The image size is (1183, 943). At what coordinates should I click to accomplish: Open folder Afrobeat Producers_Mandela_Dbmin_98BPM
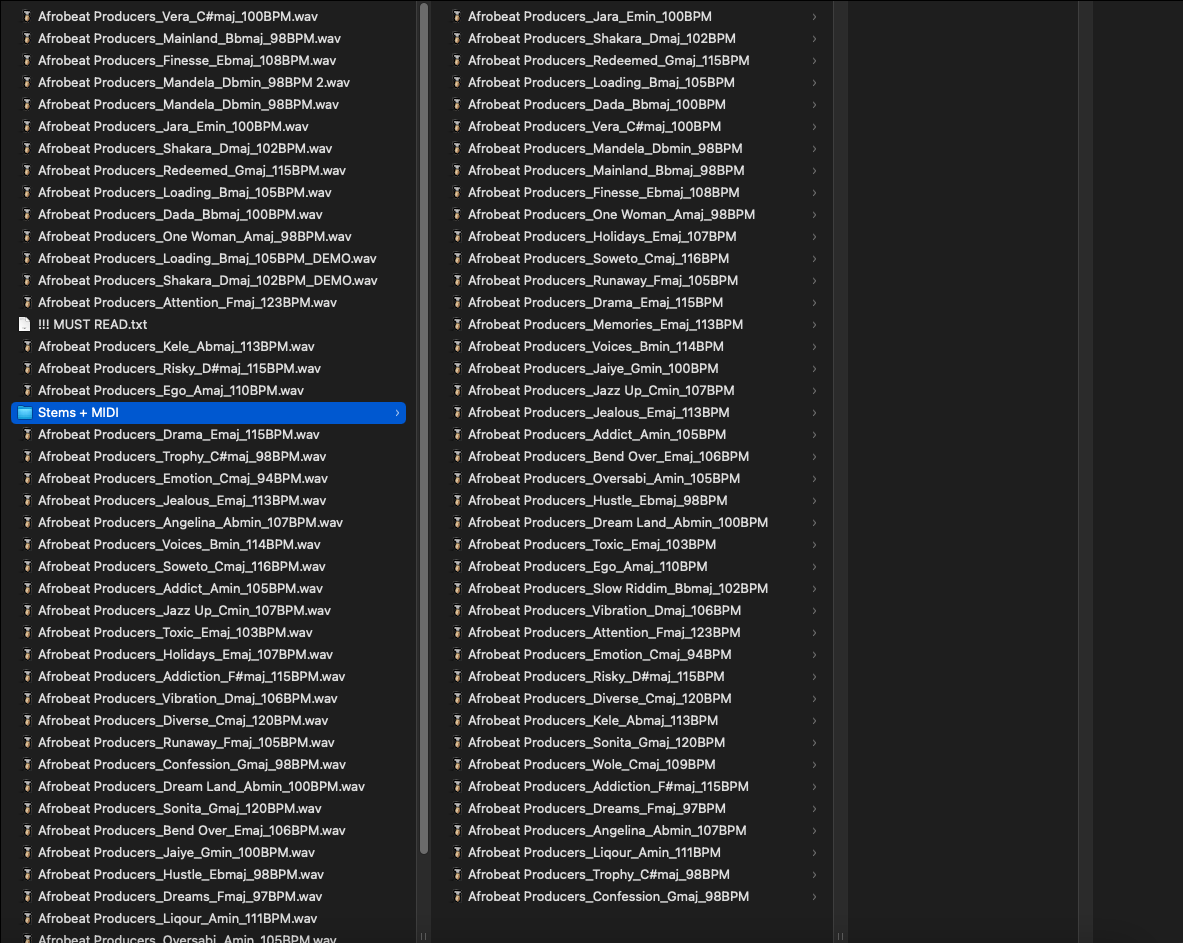605,148
